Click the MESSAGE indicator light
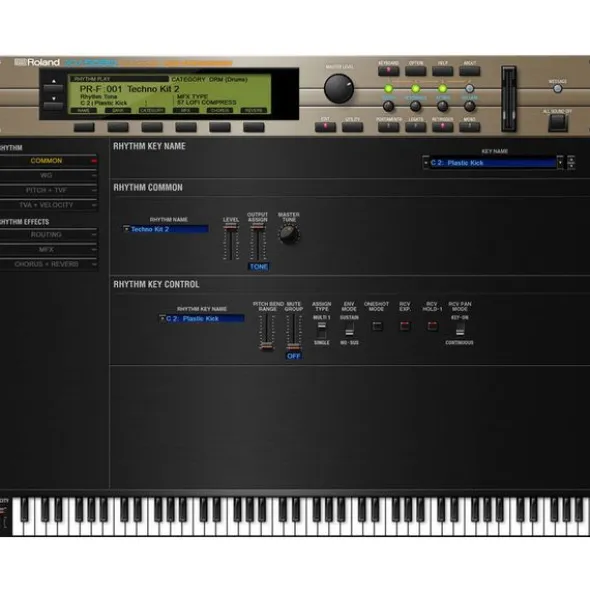The image size is (590, 591). tap(558, 89)
